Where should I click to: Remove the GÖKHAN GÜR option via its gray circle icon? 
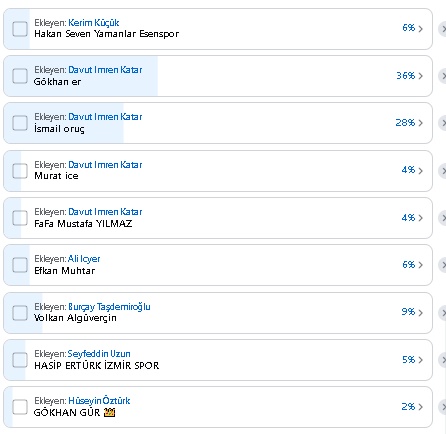point(442,407)
